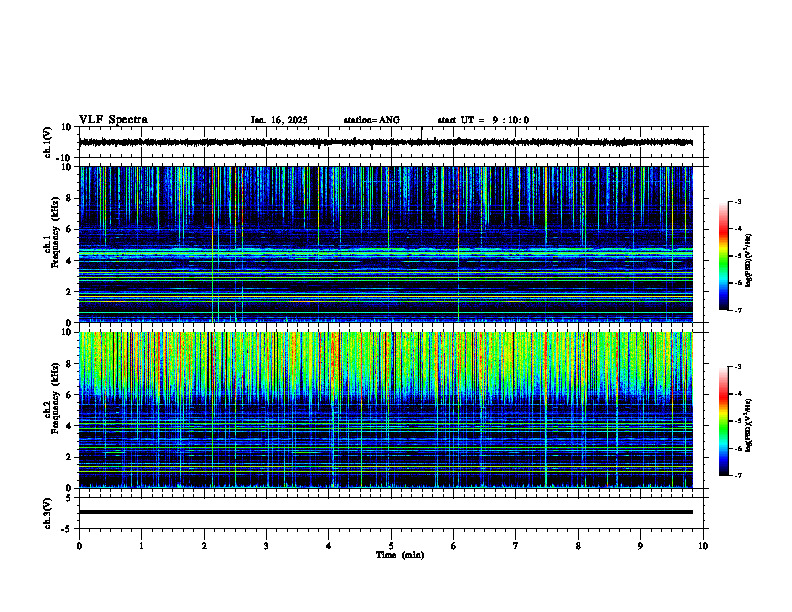This screenshot has width=792, height=612.
Task: Click time axis tick label '0'
Action: tap(79, 546)
